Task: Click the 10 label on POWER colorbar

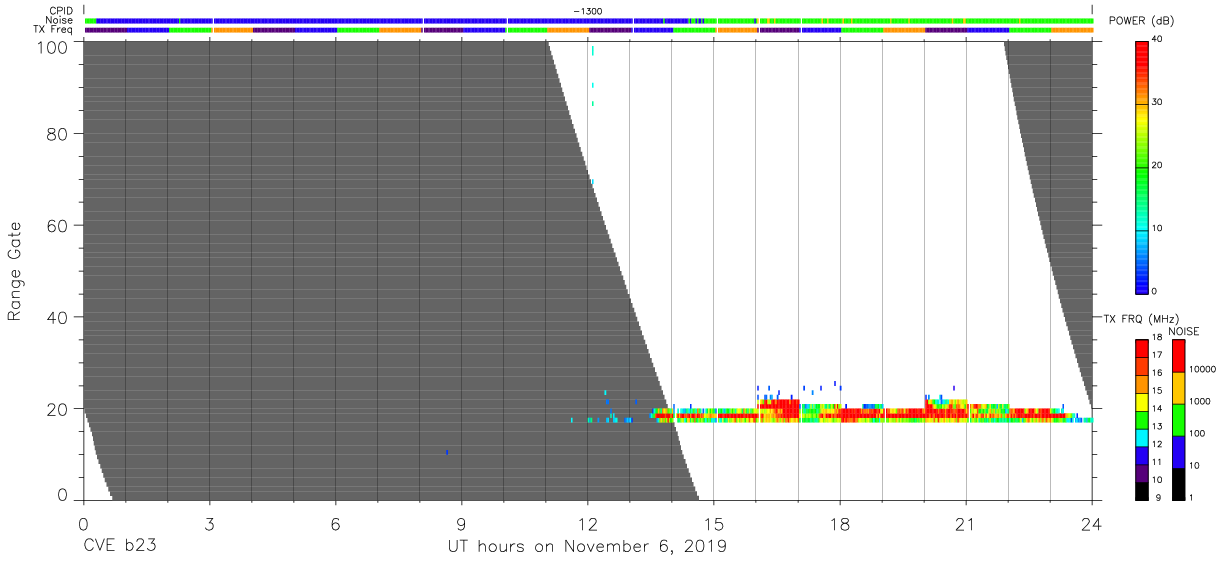Action: [1159, 229]
